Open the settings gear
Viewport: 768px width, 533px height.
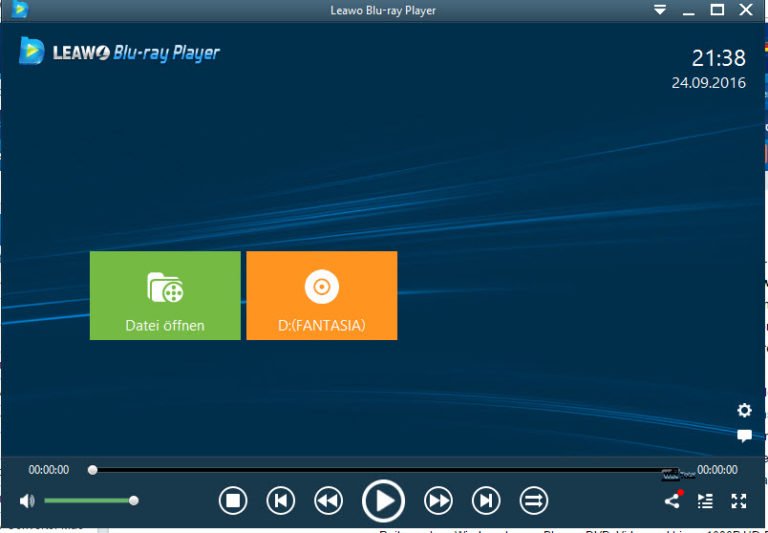click(x=744, y=411)
